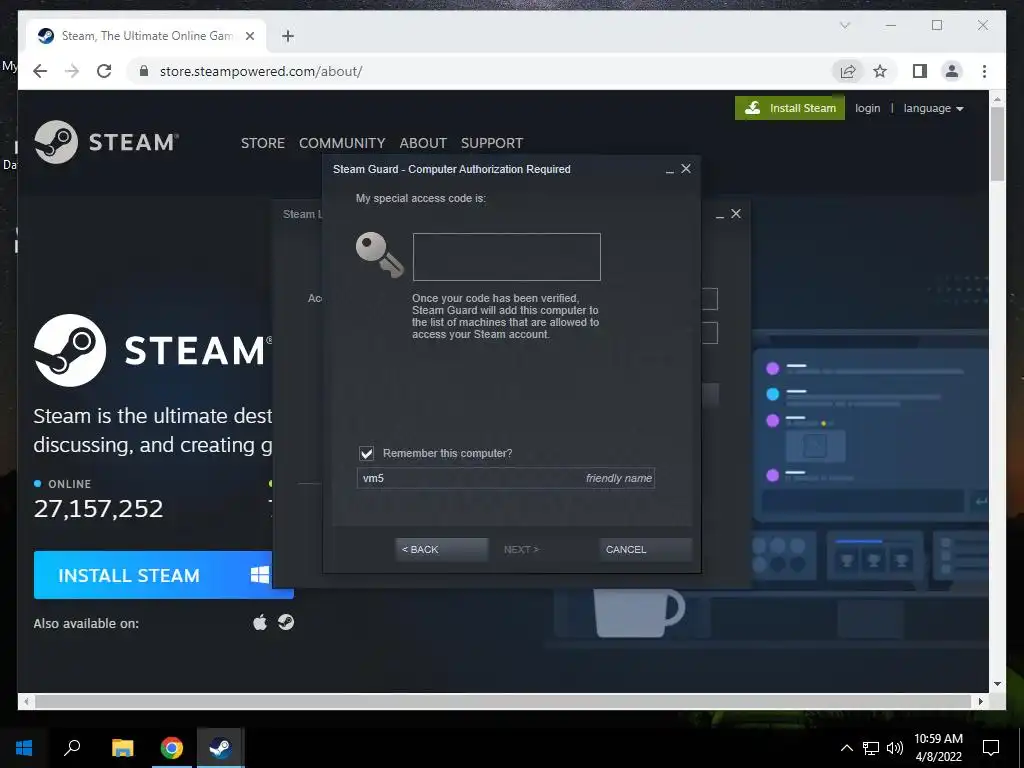1024x768 pixels.
Task: Open the ABOUT menu item
Action: pyautogui.click(x=423, y=143)
